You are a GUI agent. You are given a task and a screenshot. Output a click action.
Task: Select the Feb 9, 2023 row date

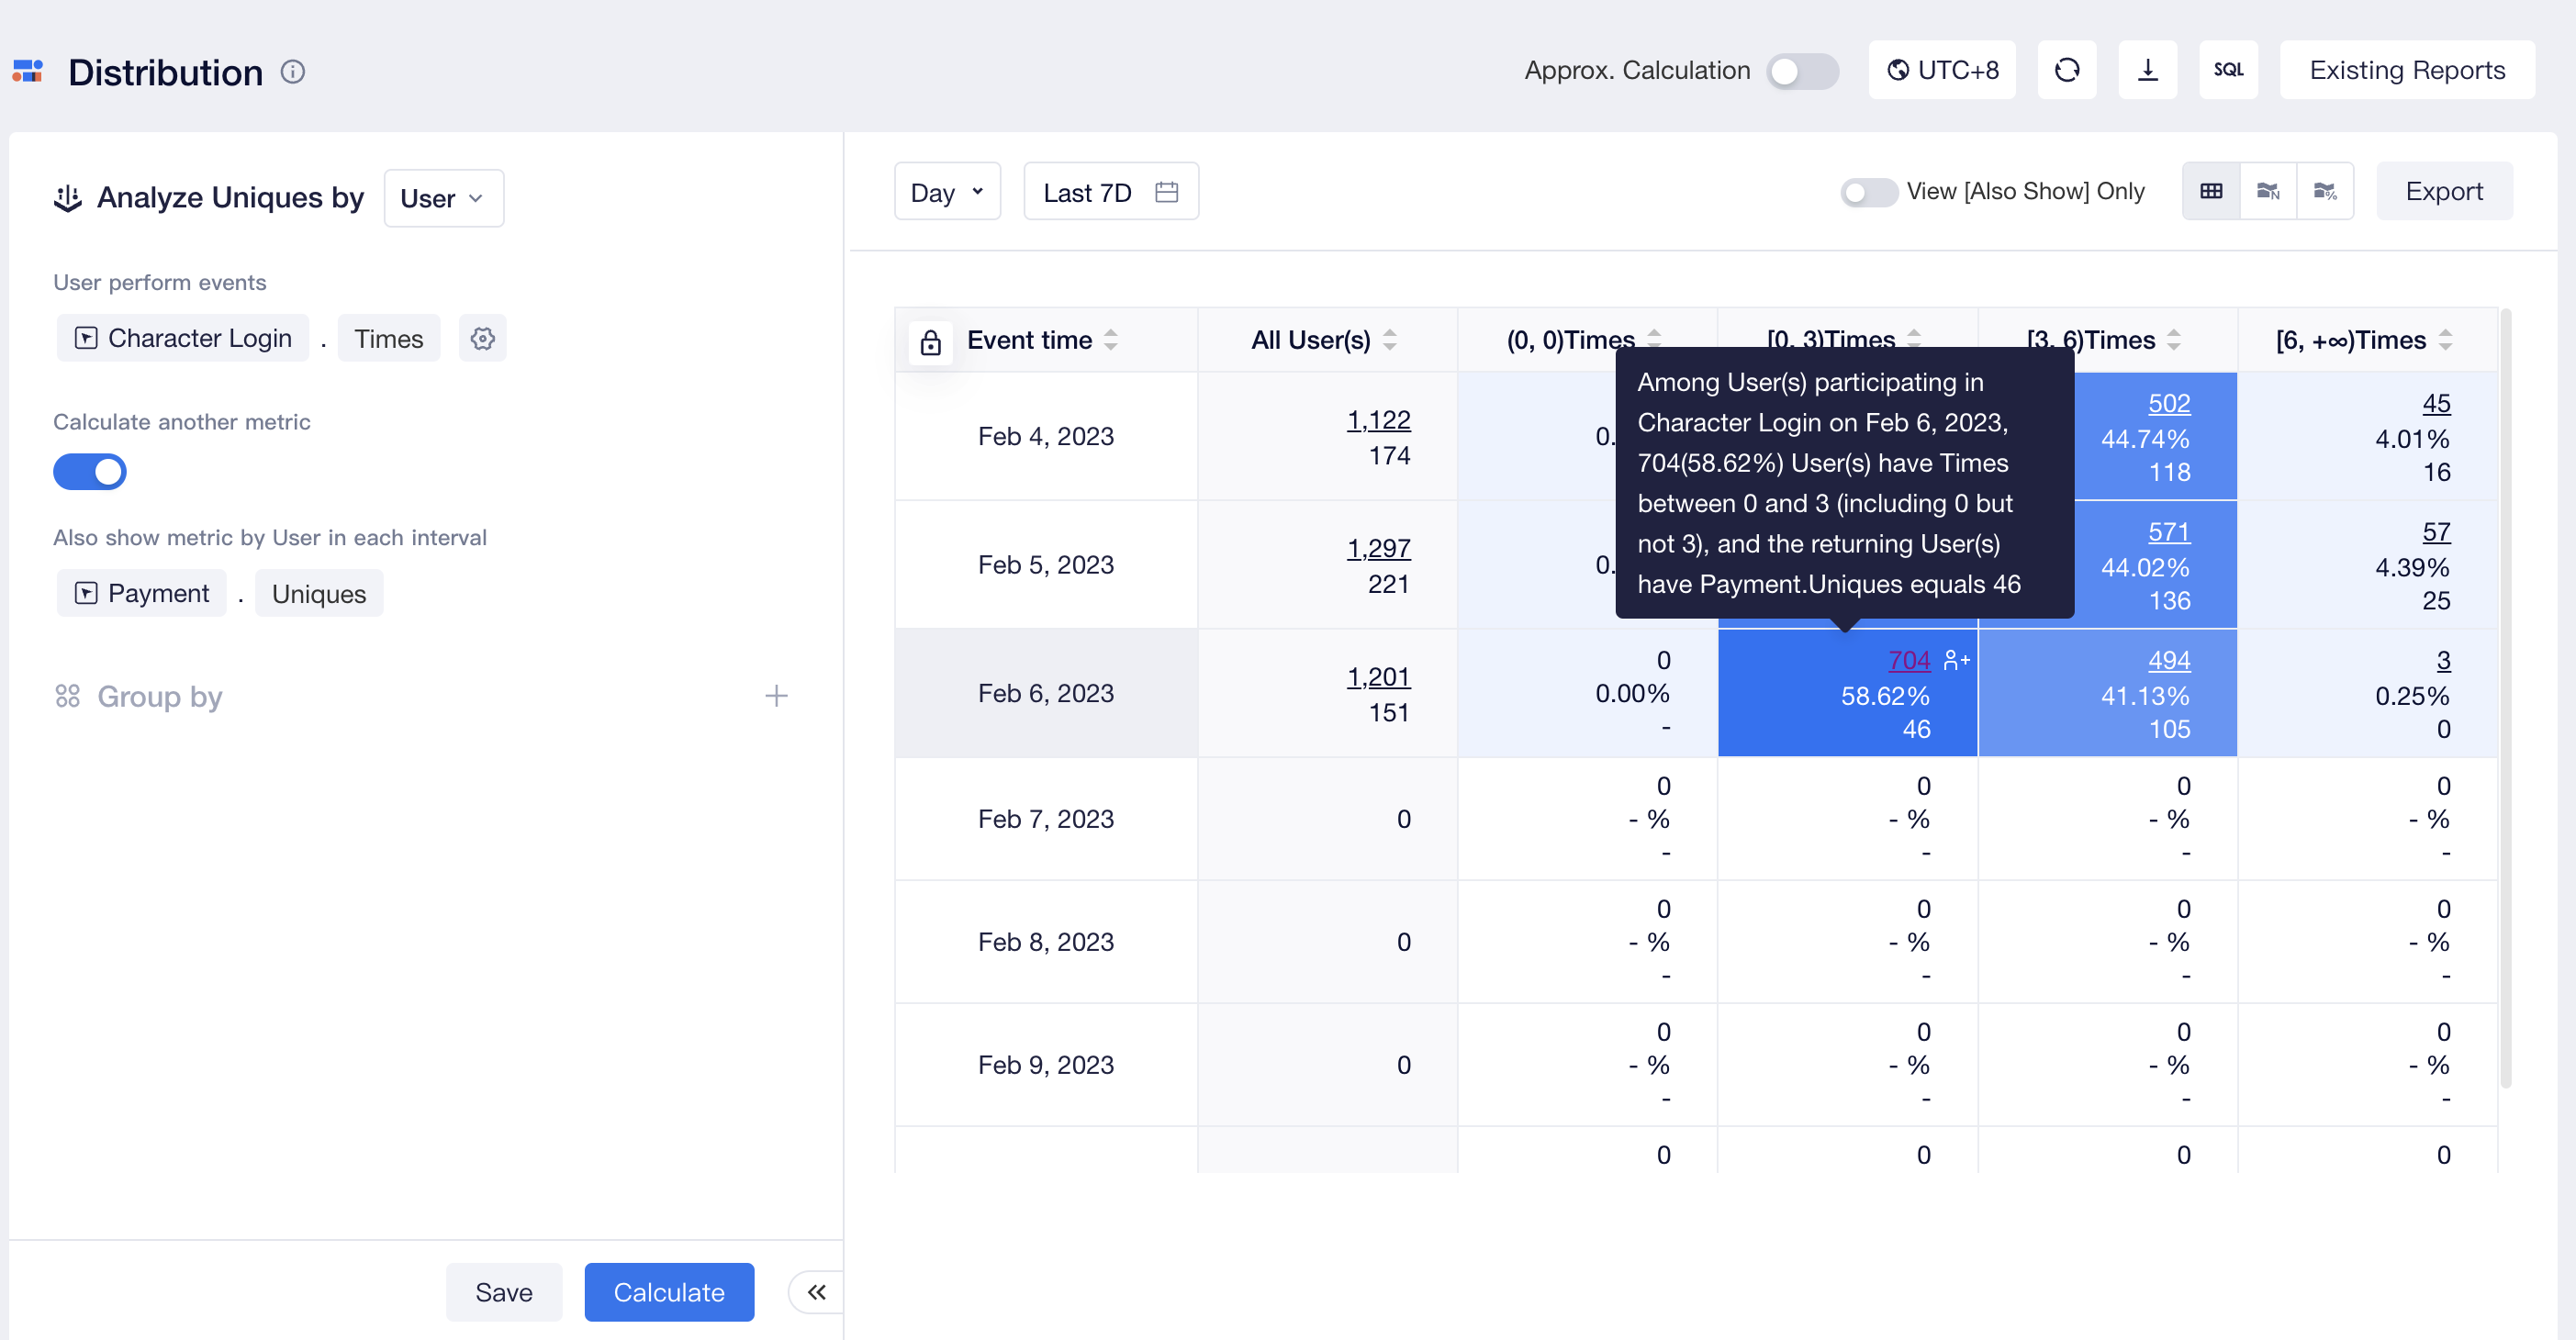[x=1045, y=1065]
